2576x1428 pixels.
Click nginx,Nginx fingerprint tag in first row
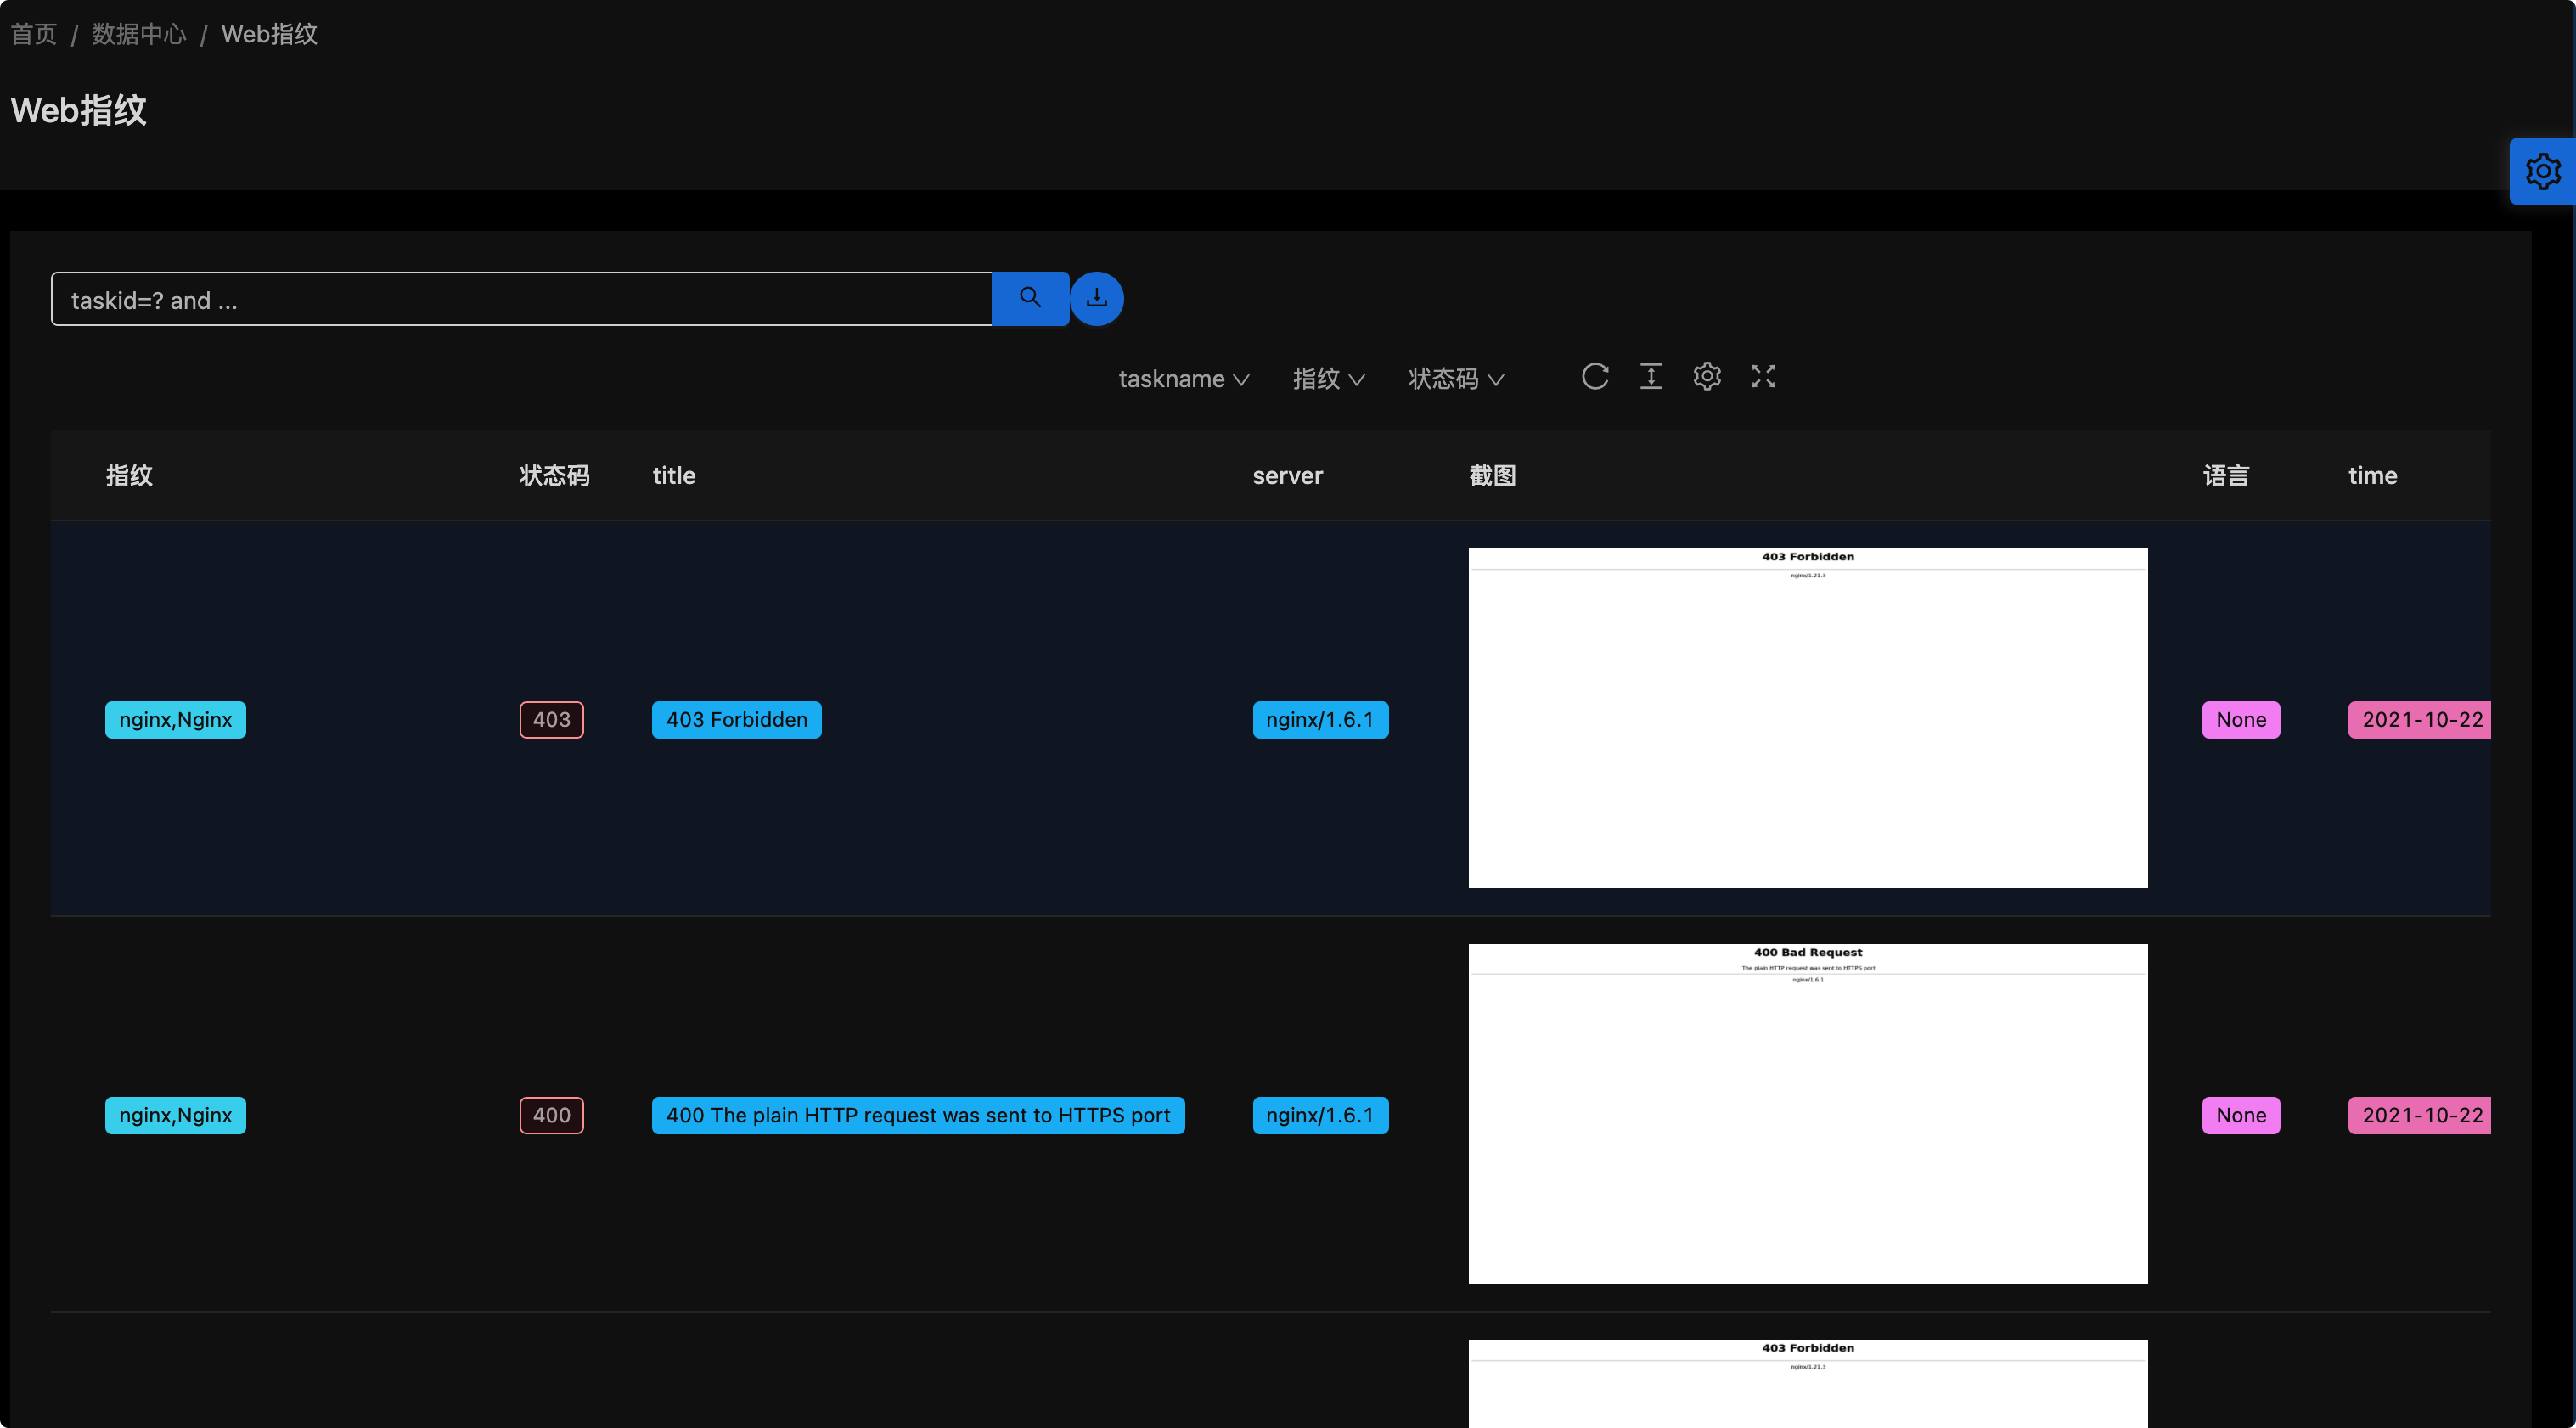coord(175,720)
